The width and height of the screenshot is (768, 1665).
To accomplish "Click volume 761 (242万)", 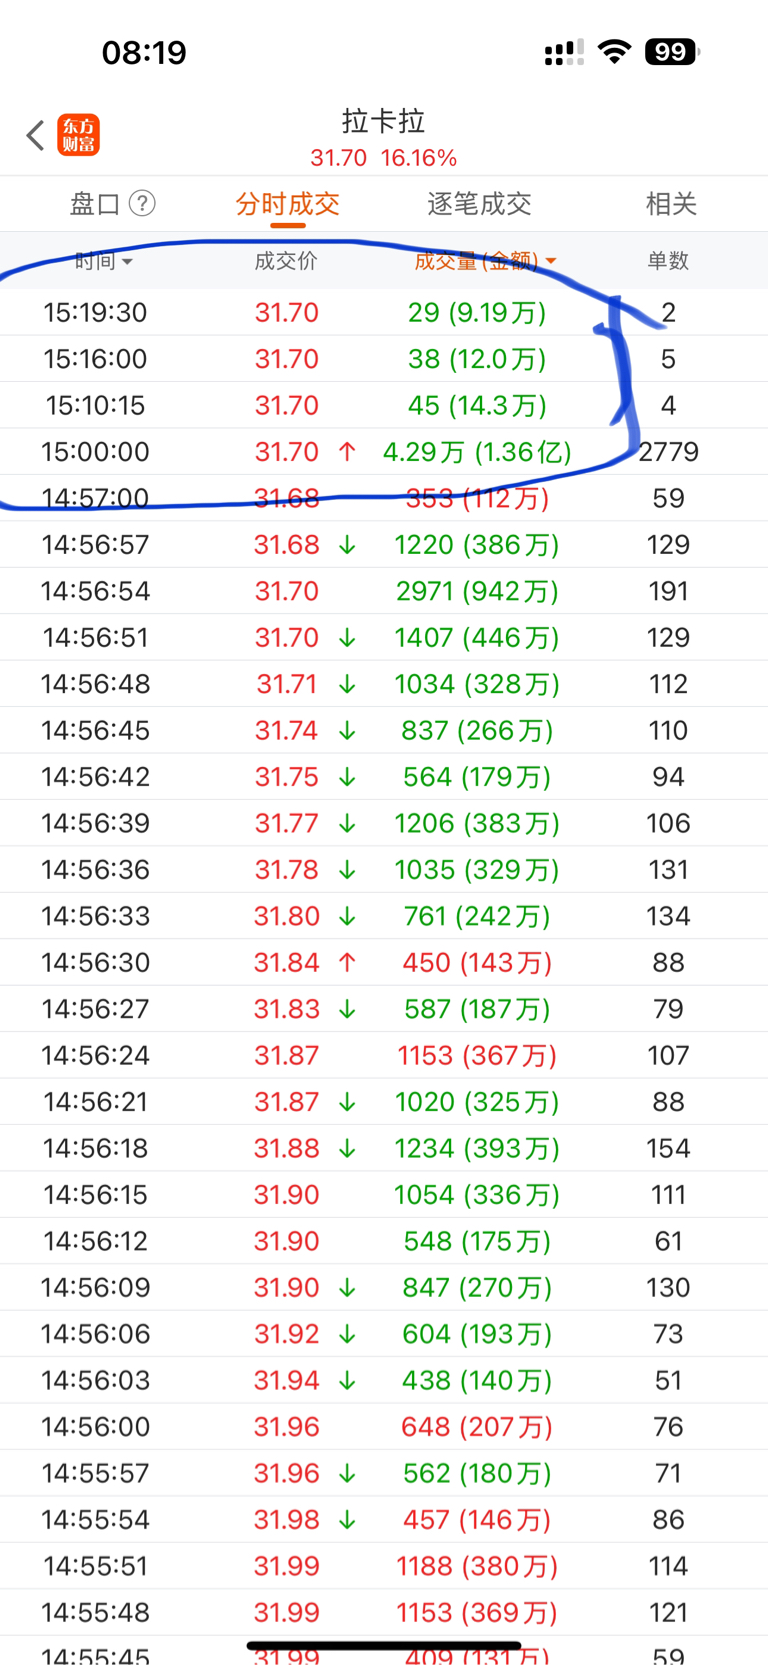I will point(477,916).
